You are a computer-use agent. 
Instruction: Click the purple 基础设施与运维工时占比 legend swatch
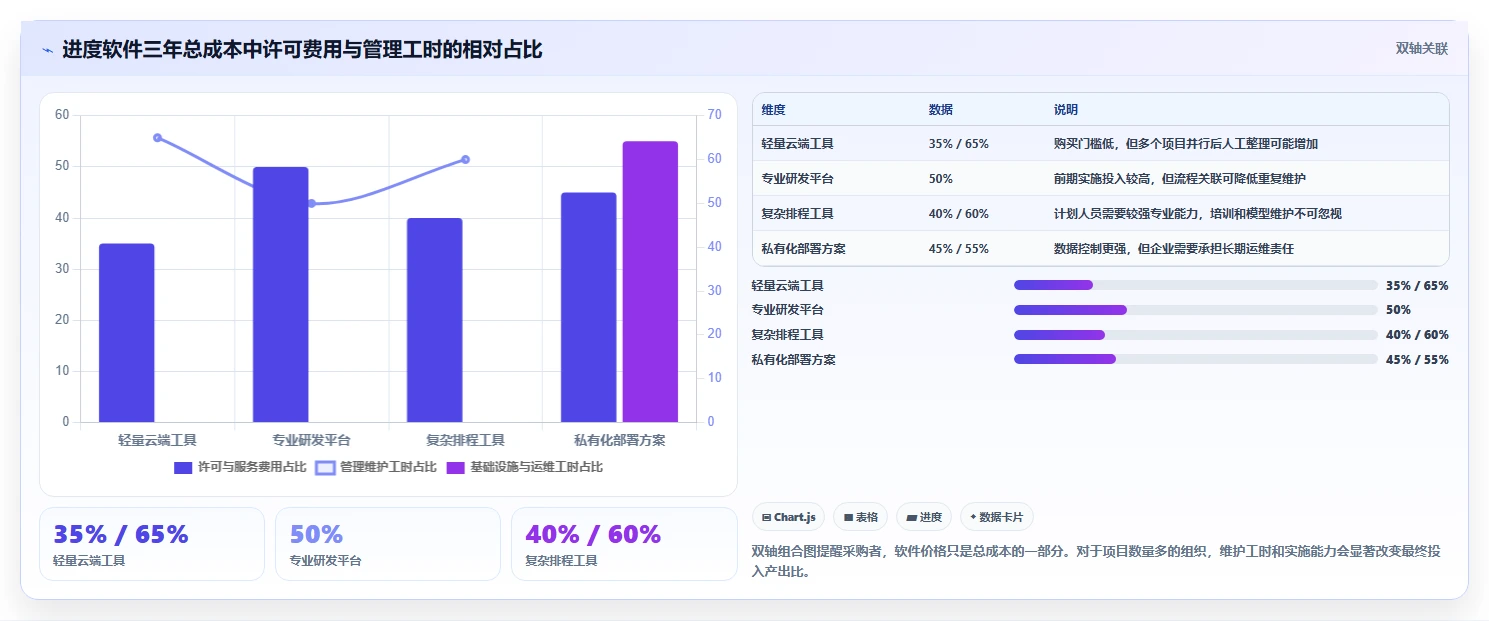click(x=455, y=467)
